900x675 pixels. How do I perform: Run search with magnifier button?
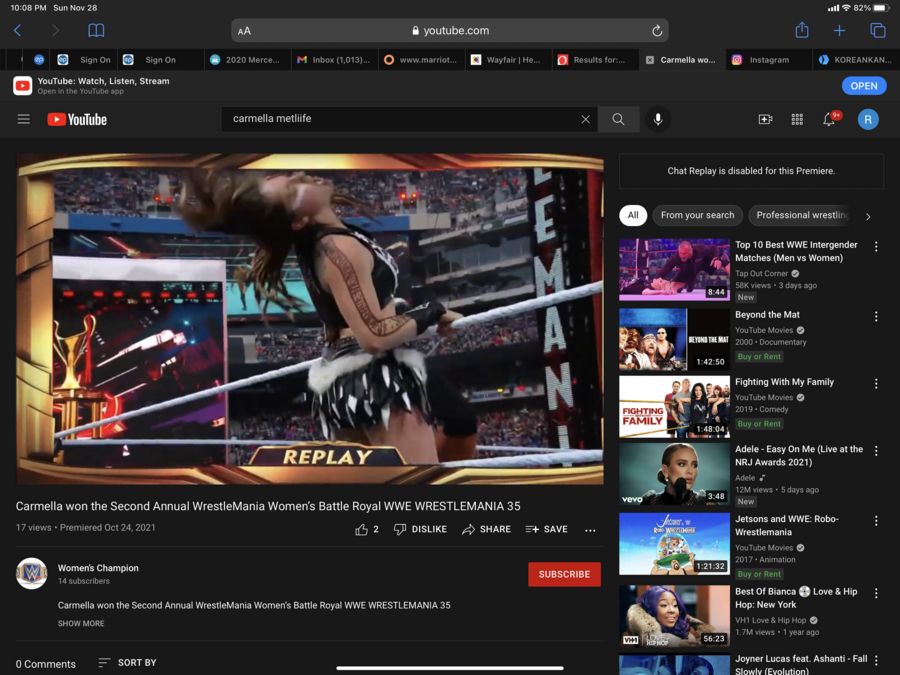pos(618,119)
